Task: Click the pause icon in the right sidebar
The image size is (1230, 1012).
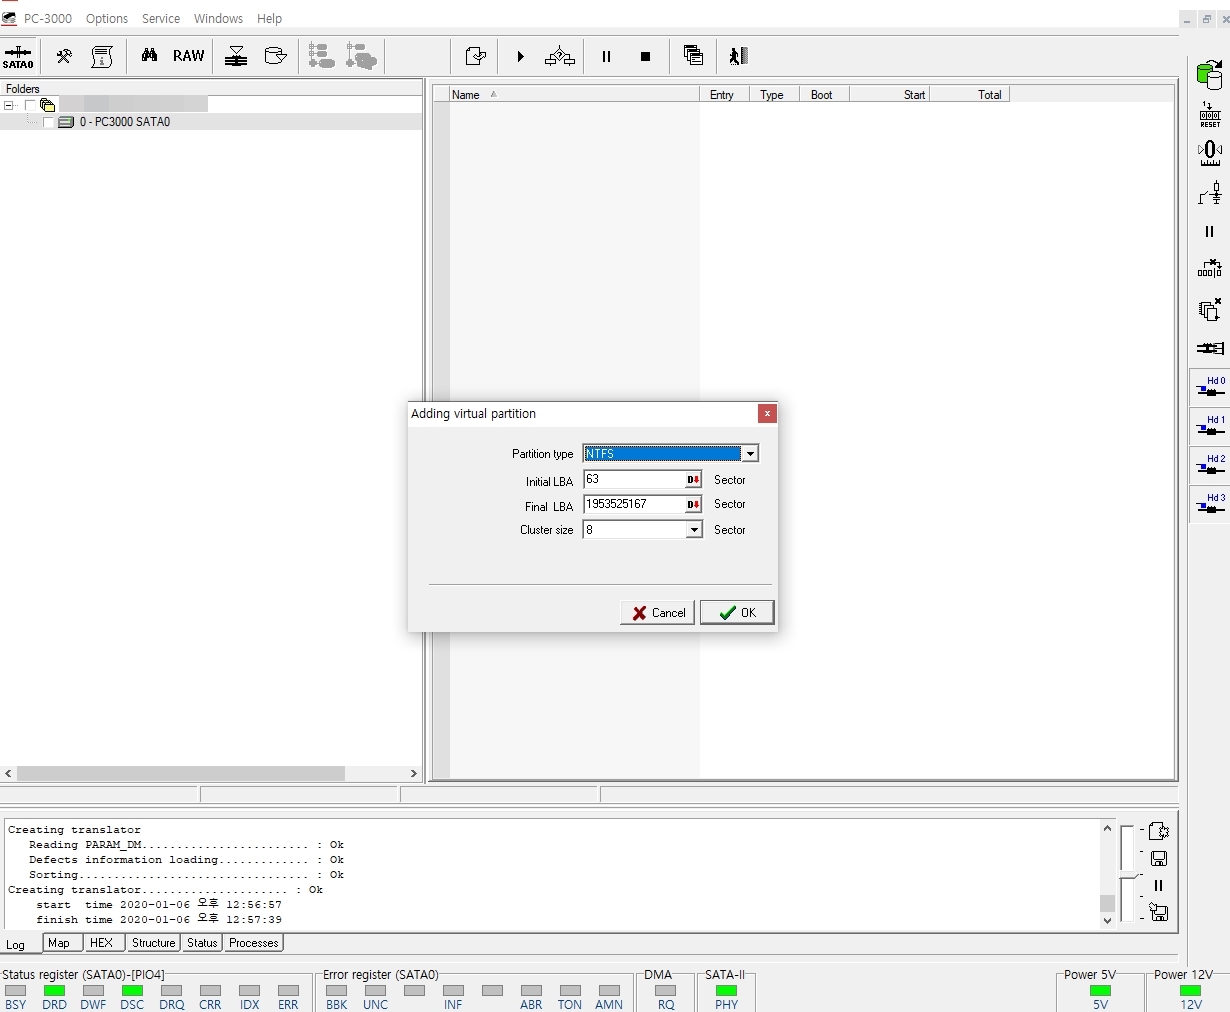Action: click(1209, 231)
